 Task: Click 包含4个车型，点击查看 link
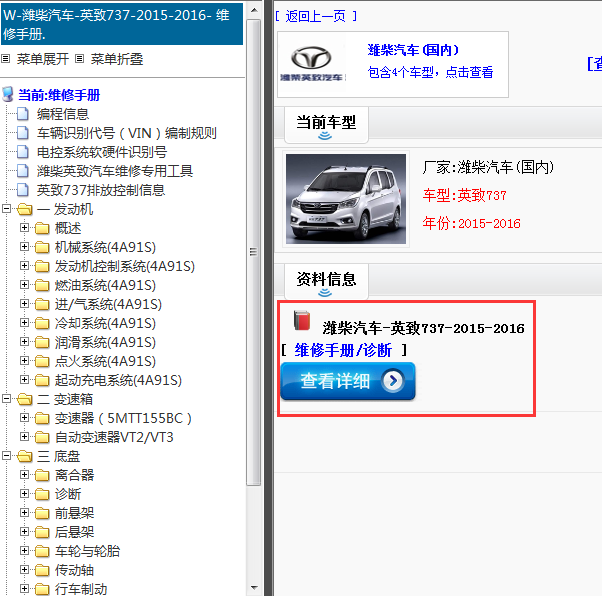430,72
